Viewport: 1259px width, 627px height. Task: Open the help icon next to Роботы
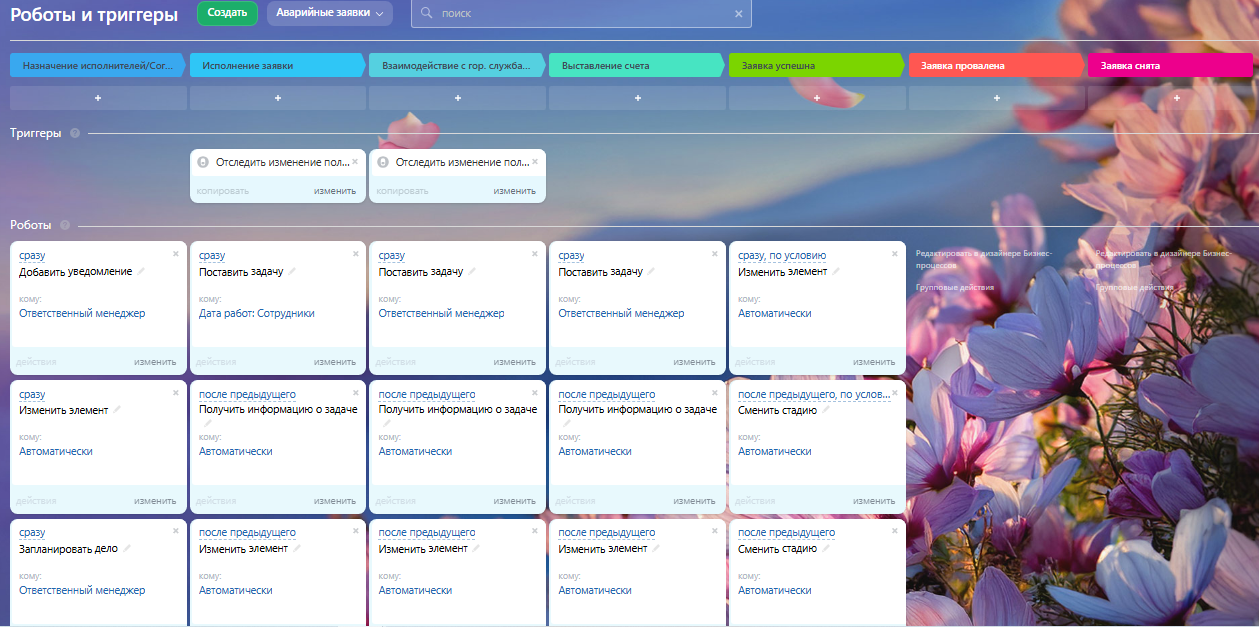click(x=65, y=225)
